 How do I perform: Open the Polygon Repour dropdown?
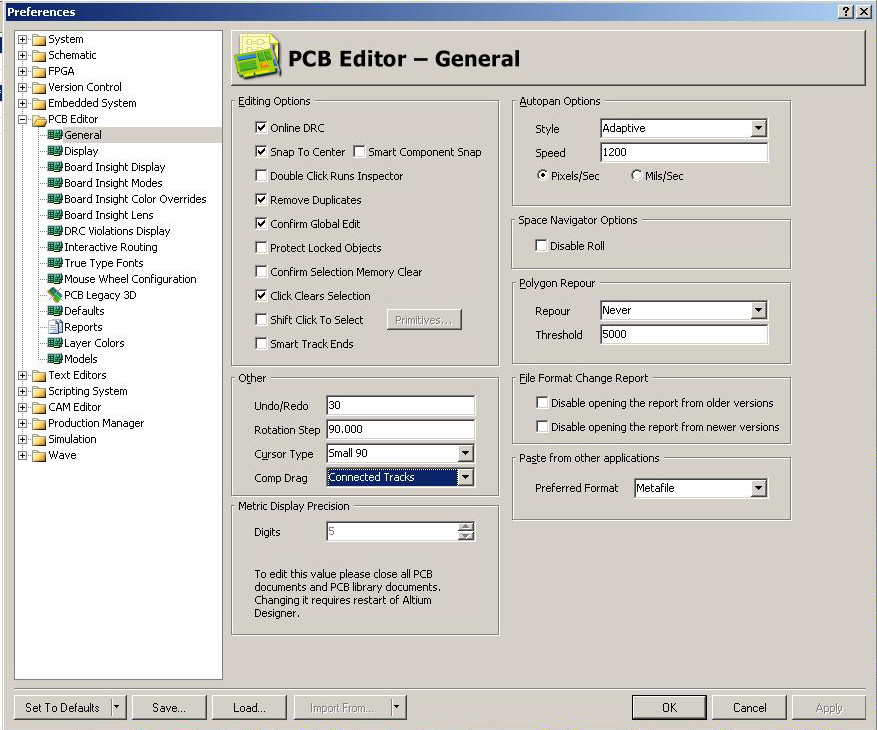(x=758, y=310)
